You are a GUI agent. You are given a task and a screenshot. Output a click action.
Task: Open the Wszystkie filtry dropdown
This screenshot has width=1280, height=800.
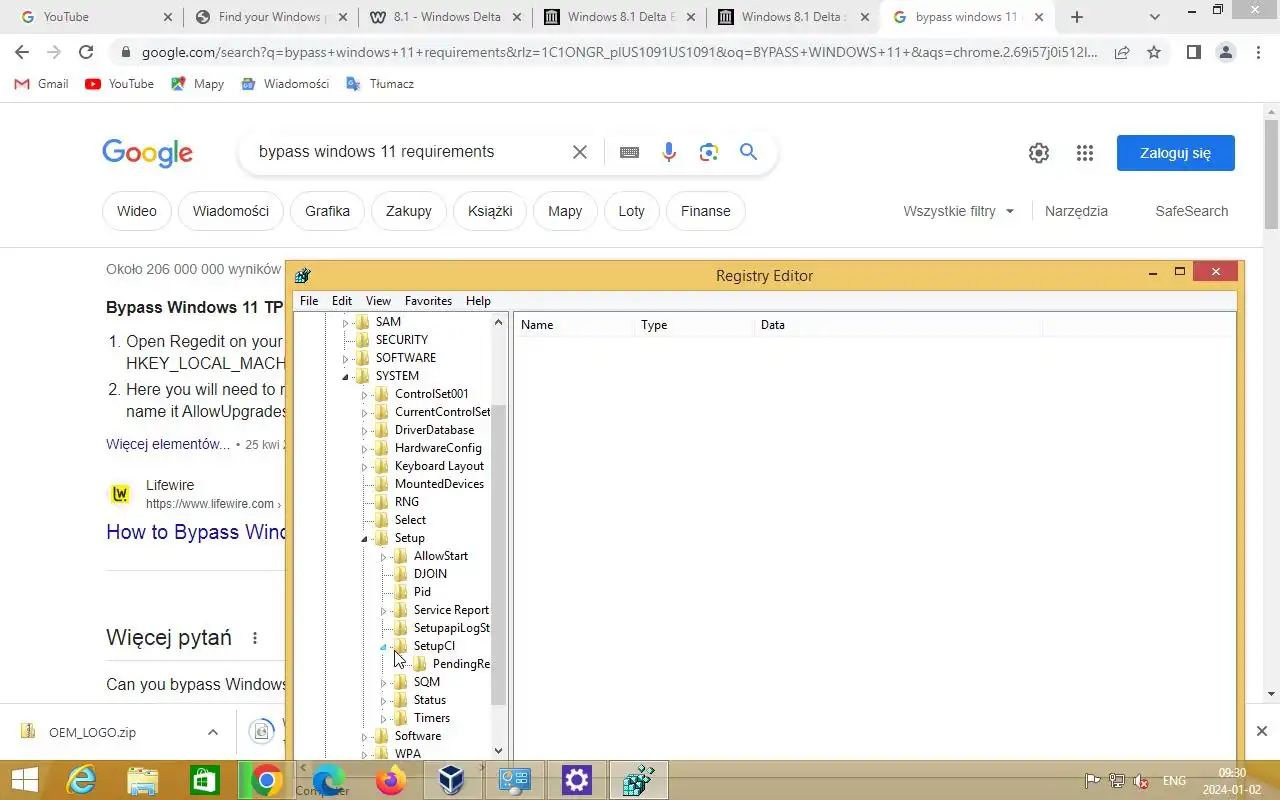(958, 211)
